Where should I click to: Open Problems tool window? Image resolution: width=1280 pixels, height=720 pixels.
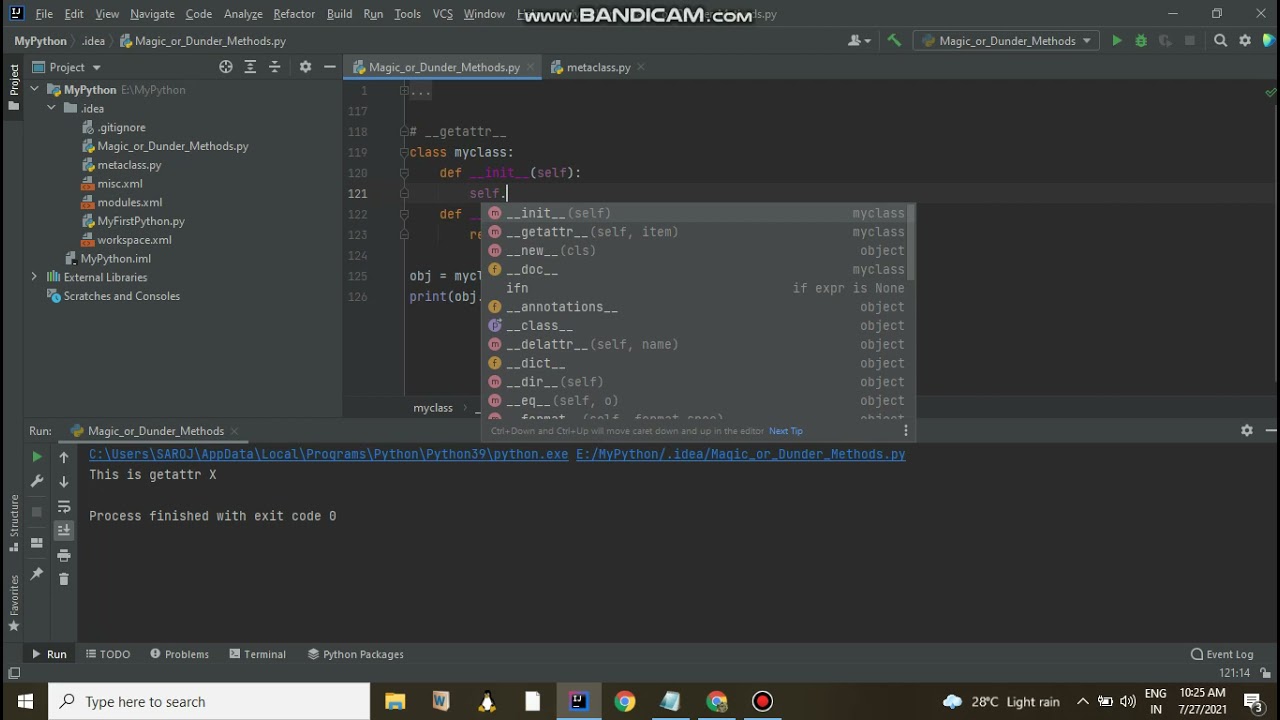179,654
